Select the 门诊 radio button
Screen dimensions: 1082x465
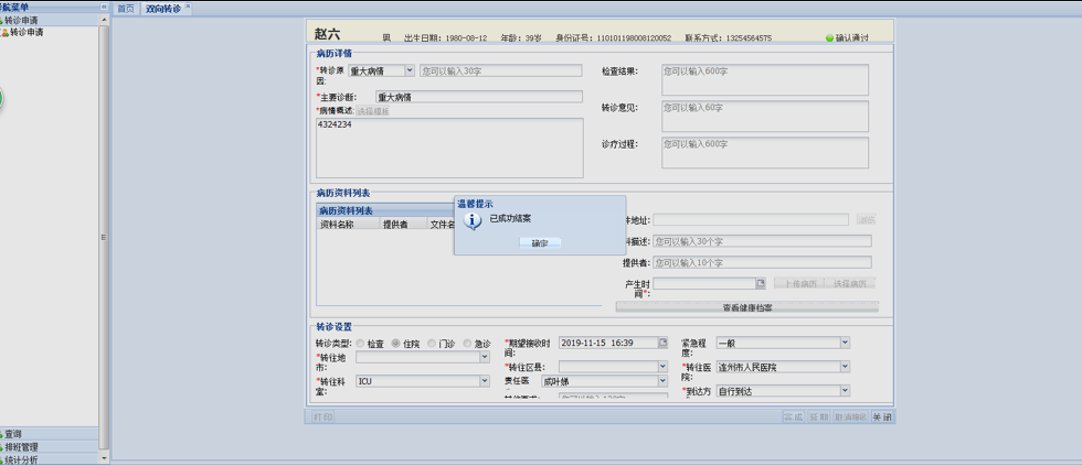432,343
